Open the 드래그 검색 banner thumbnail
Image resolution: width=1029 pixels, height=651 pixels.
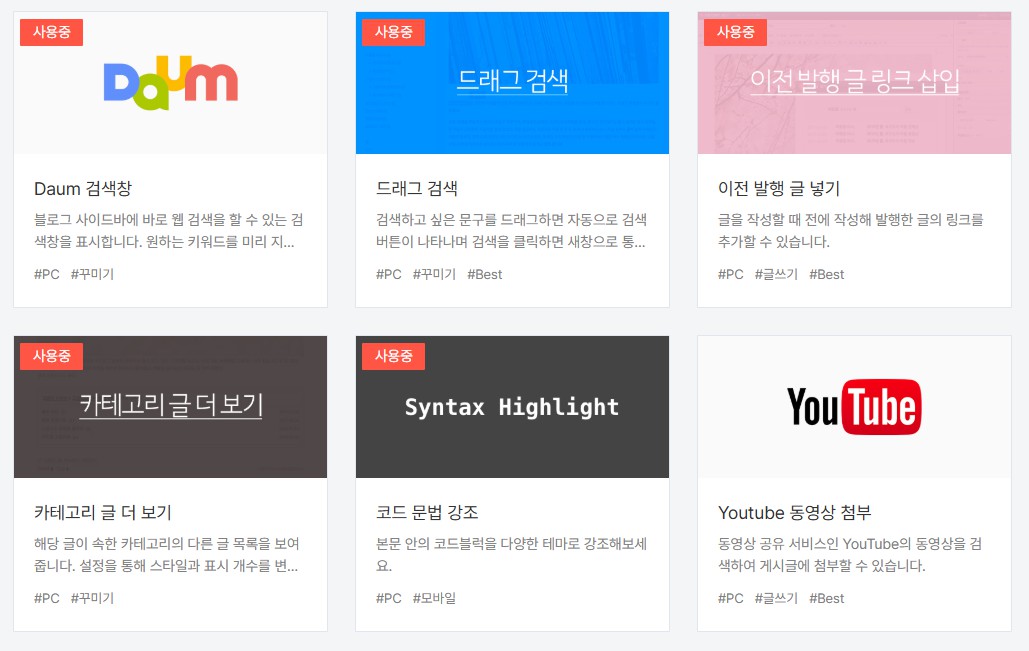click(x=512, y=83)
